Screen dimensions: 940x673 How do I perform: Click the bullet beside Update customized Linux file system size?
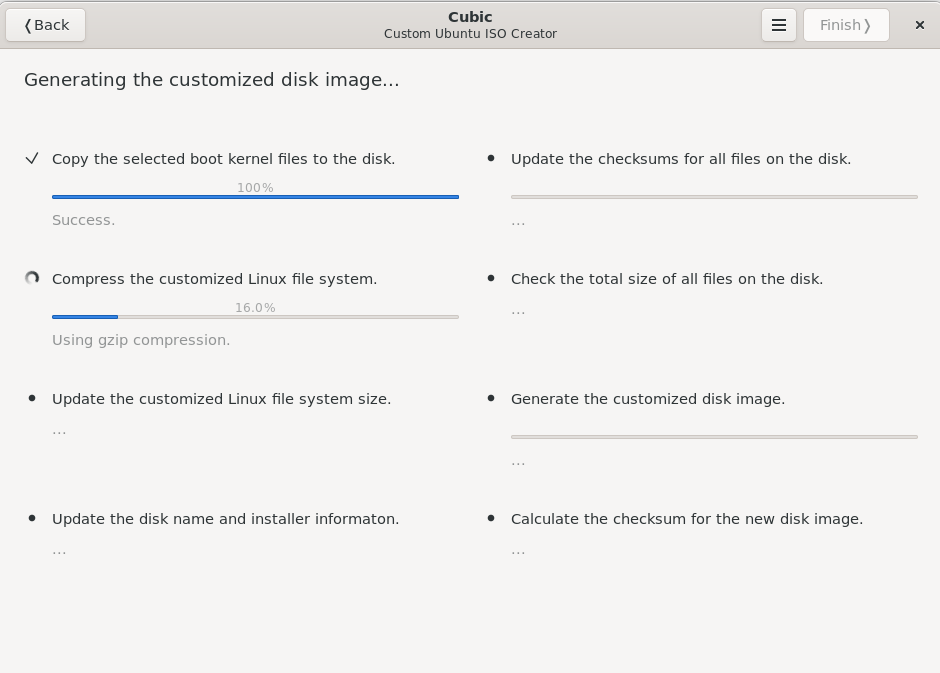[32, 399]
